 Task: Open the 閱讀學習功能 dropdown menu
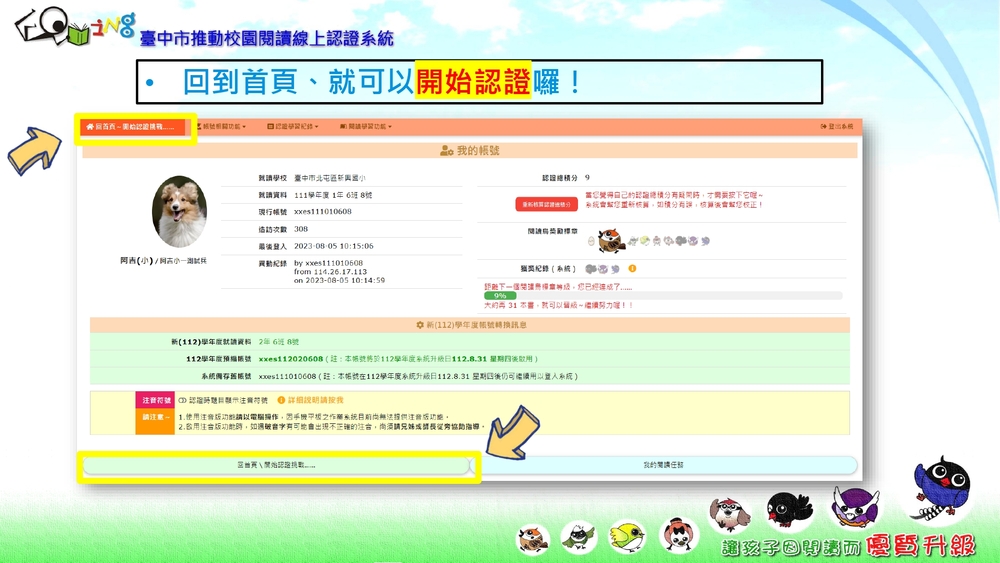coord(365,127)
